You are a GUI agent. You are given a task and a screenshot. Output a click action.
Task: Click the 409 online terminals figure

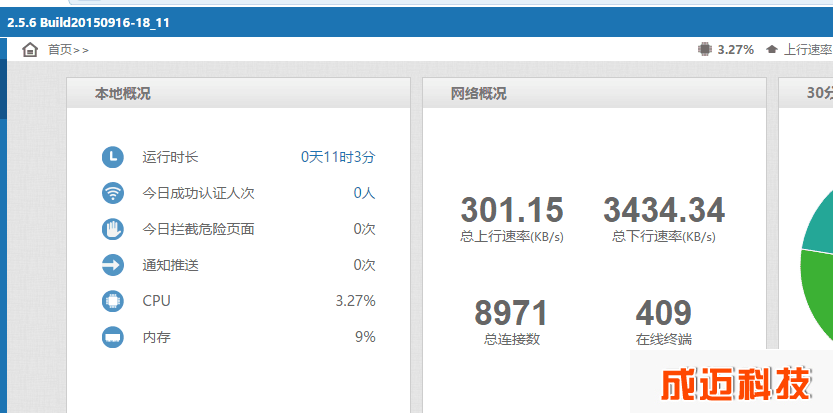[x=664, y=313]
